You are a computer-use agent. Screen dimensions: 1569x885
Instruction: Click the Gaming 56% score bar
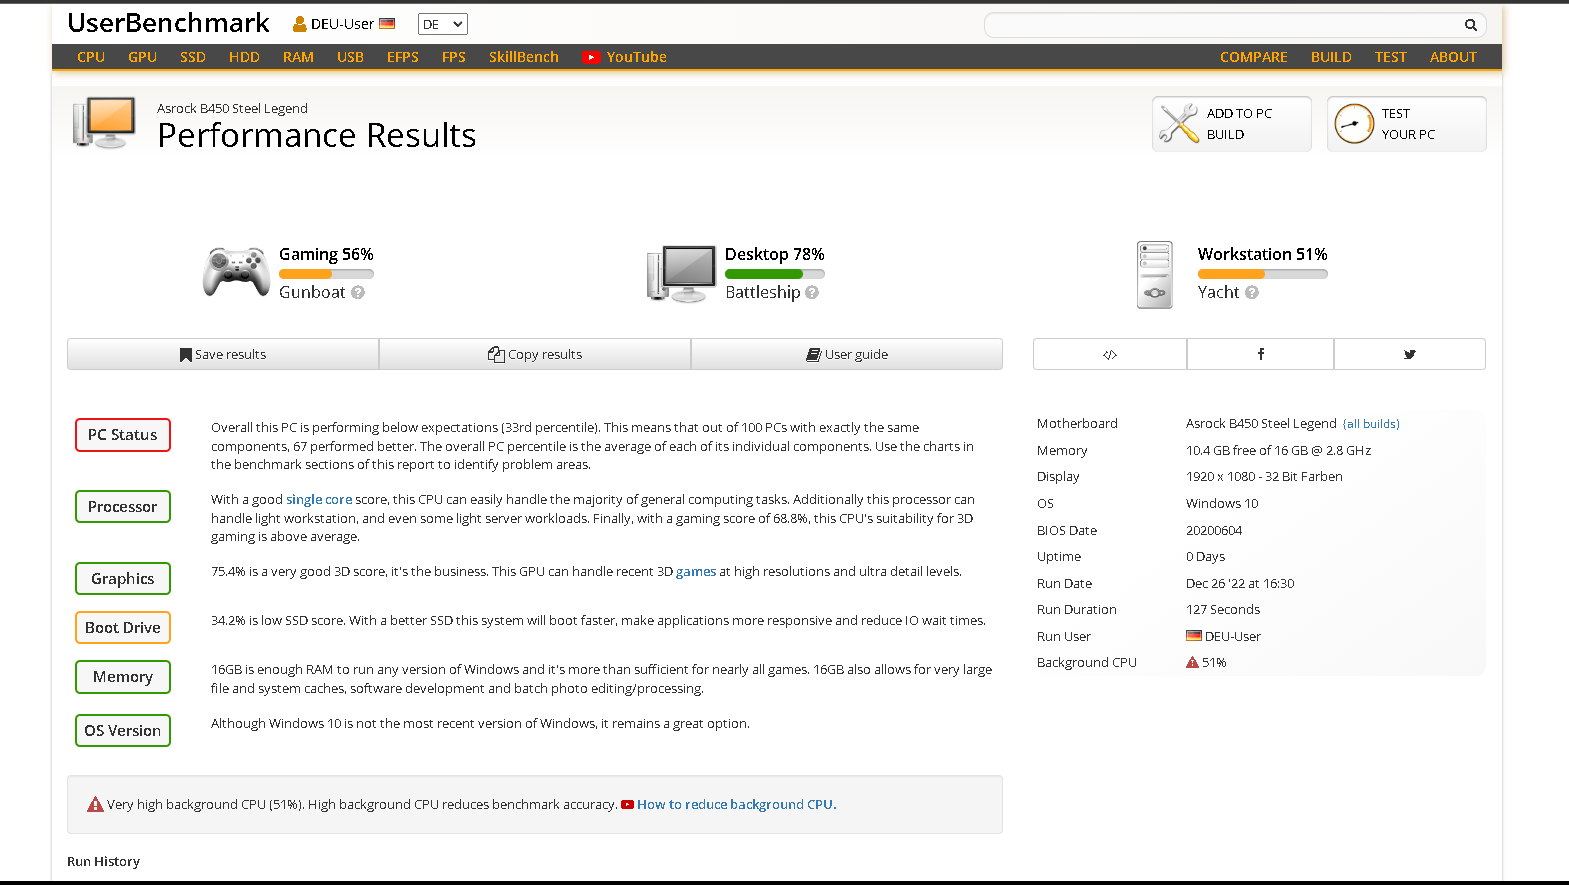tap(326, 274)
